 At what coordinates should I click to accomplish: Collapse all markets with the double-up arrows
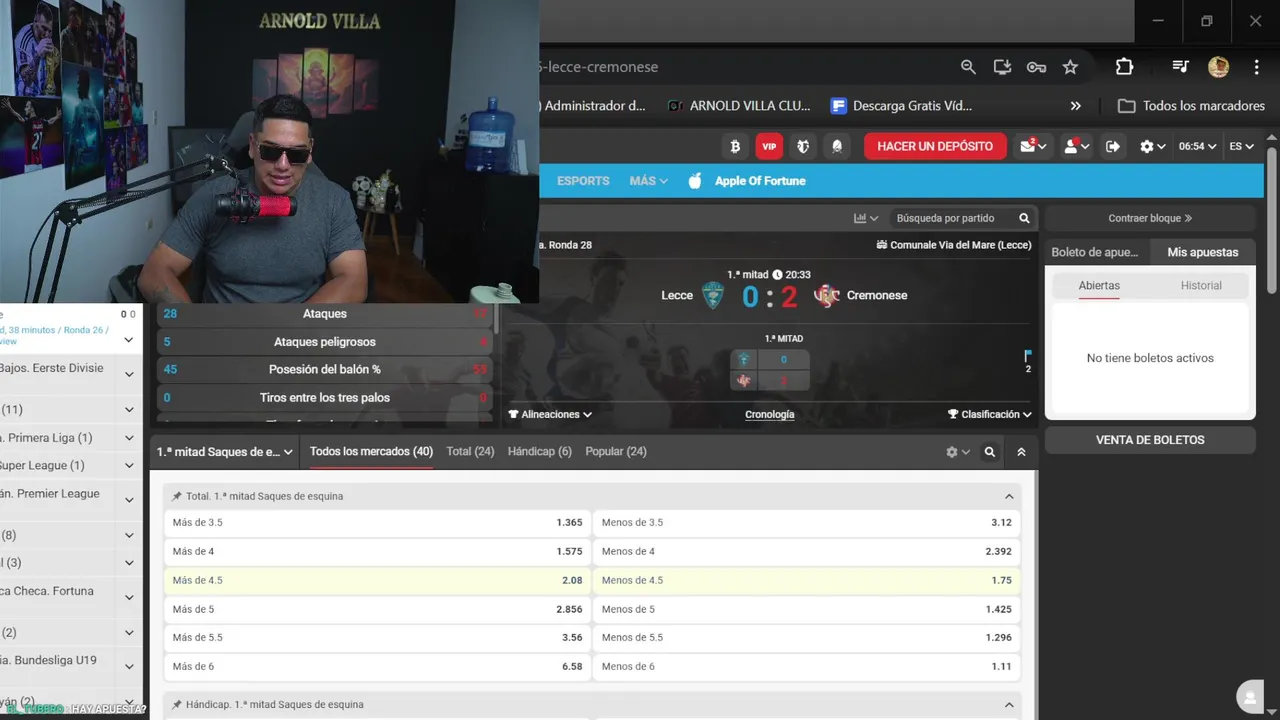[1021, 452]
